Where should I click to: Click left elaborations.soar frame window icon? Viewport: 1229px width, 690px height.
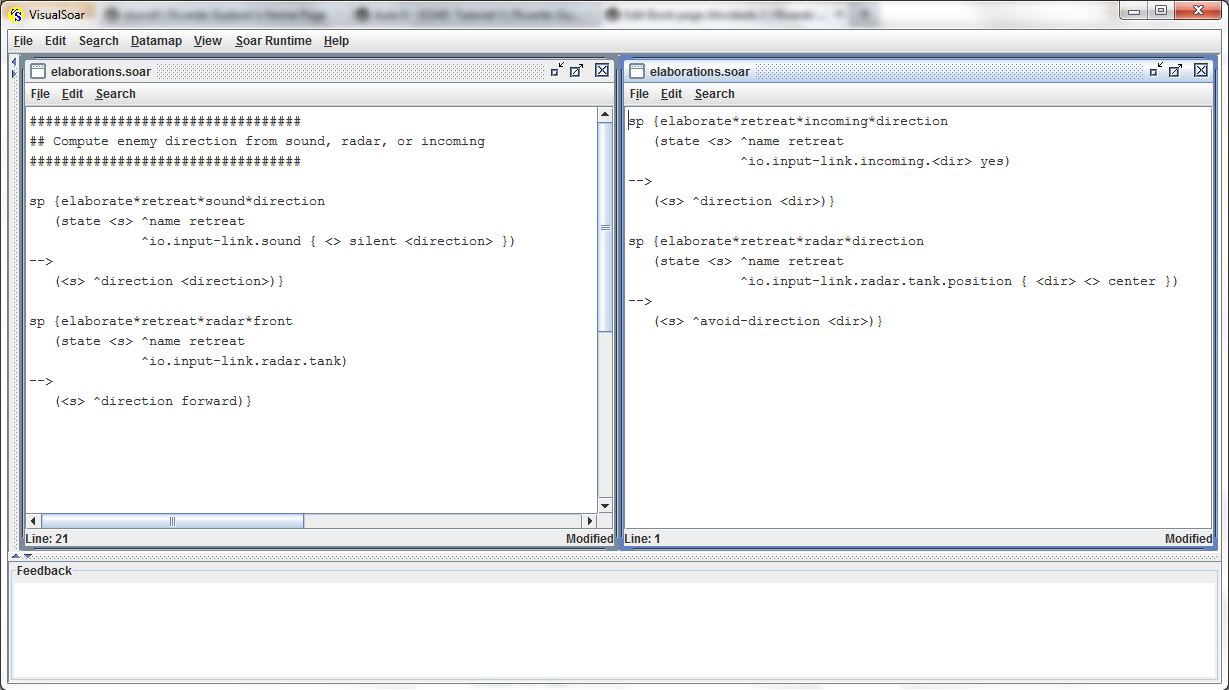click(x=38, y=71)
